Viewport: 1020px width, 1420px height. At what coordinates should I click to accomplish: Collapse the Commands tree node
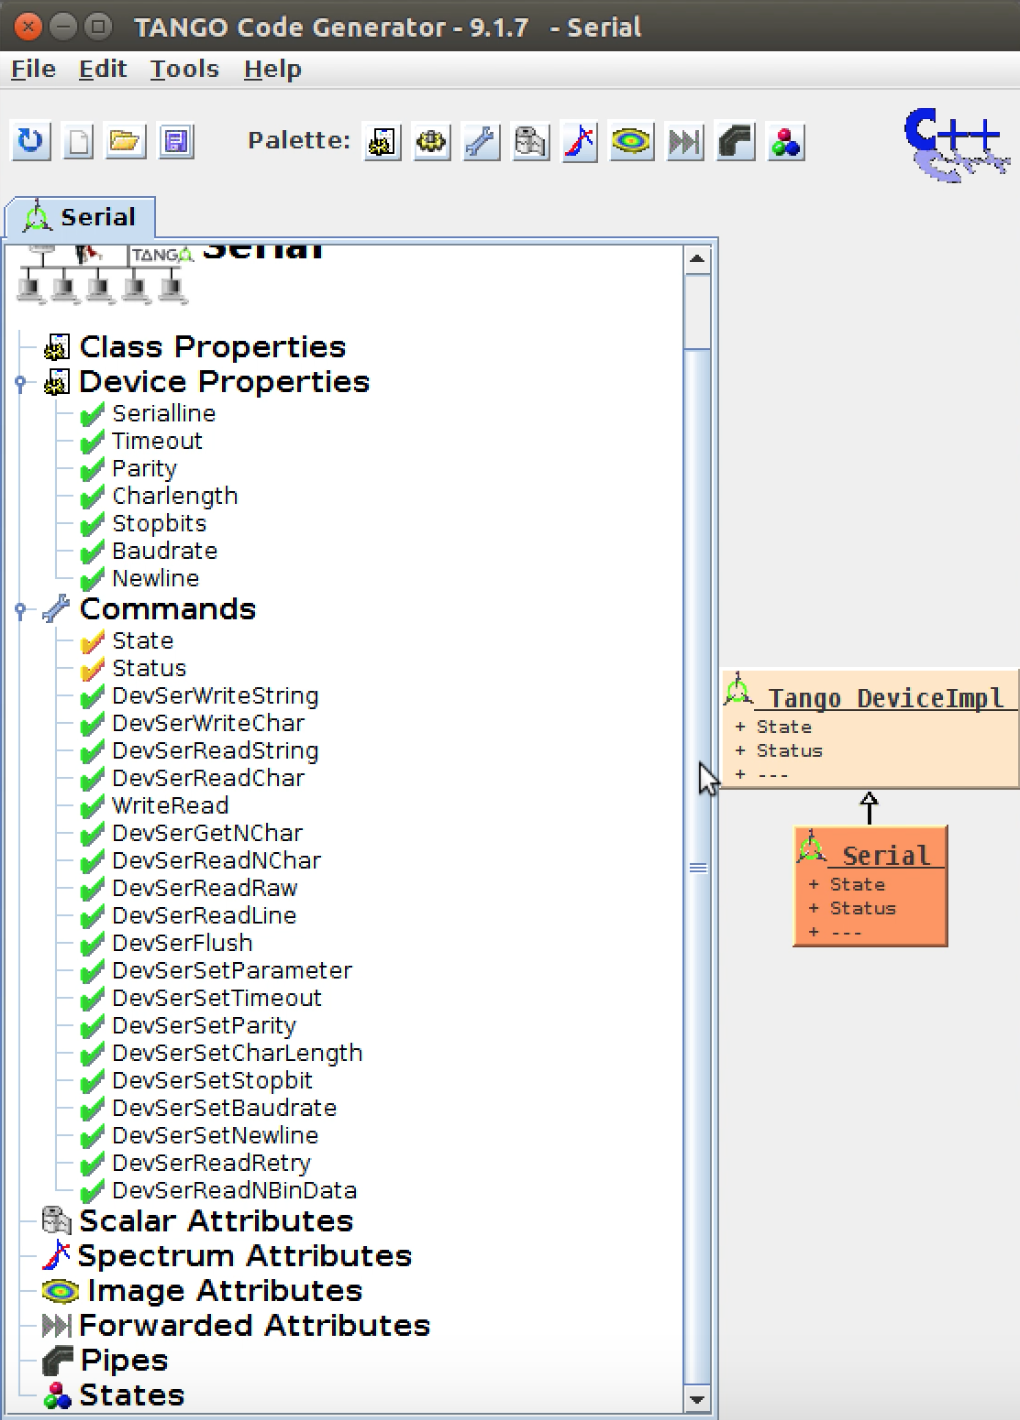[20, 610]
